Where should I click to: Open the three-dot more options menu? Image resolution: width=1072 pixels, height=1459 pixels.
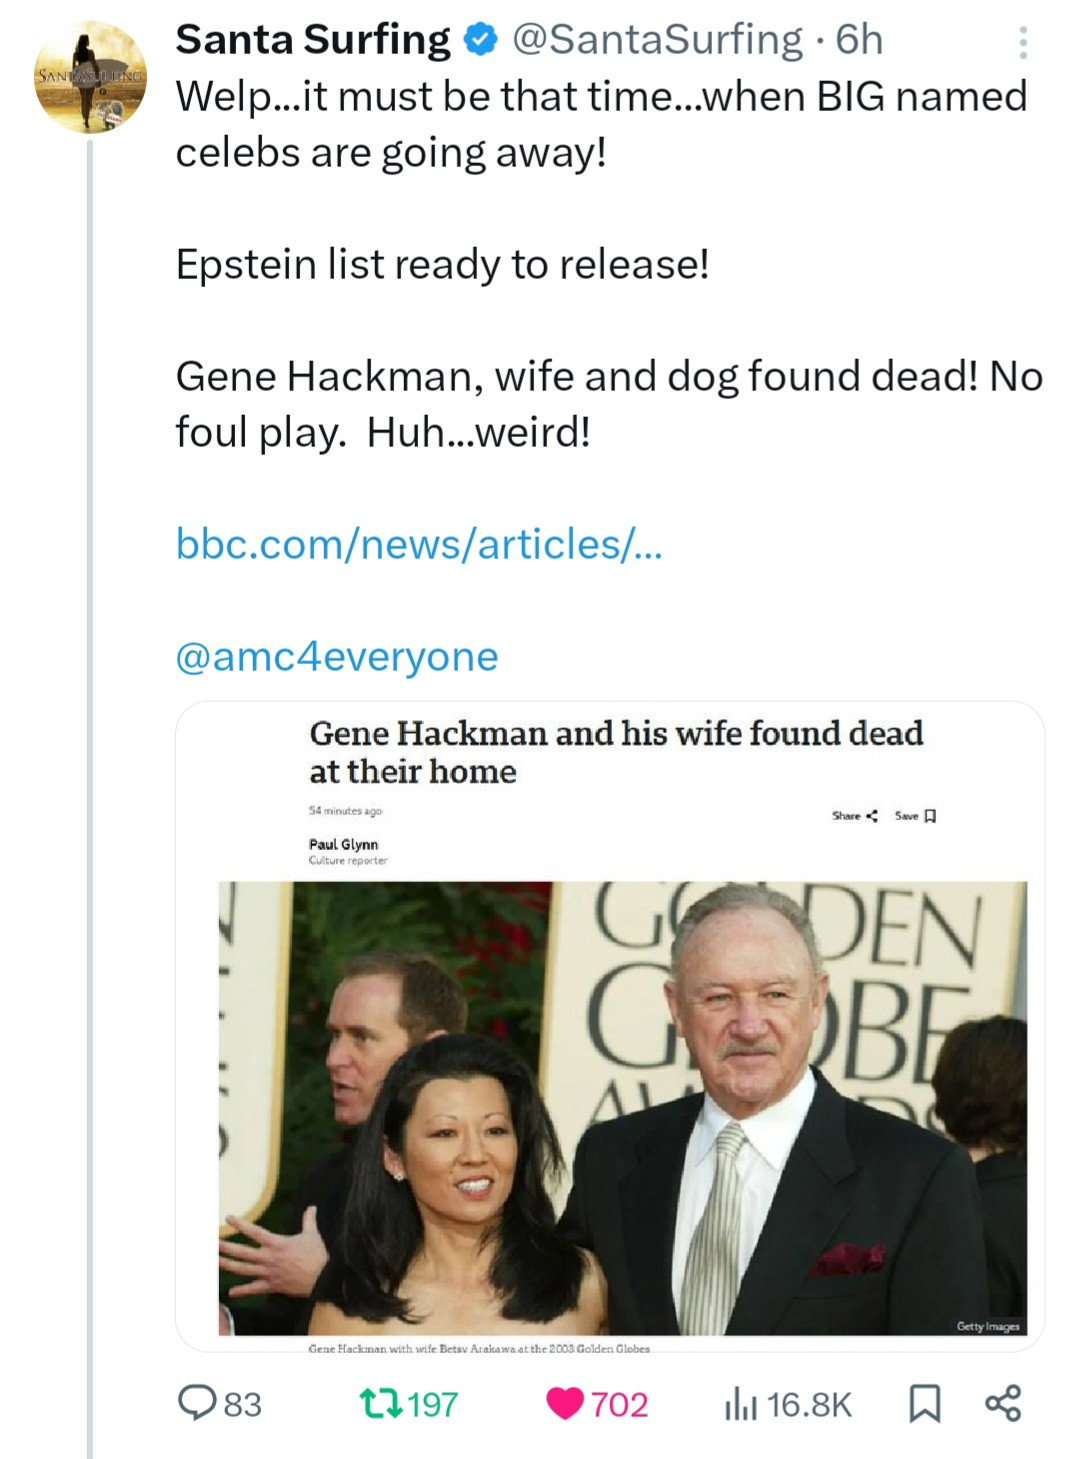point(1022,42)
